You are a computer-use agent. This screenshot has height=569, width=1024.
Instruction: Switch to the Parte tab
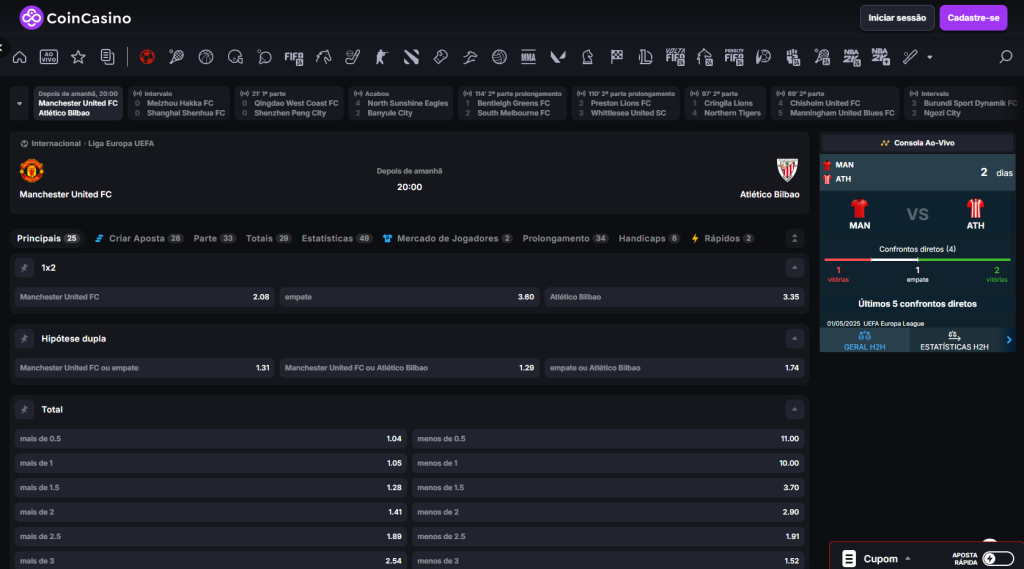click(x=214, y=238)
